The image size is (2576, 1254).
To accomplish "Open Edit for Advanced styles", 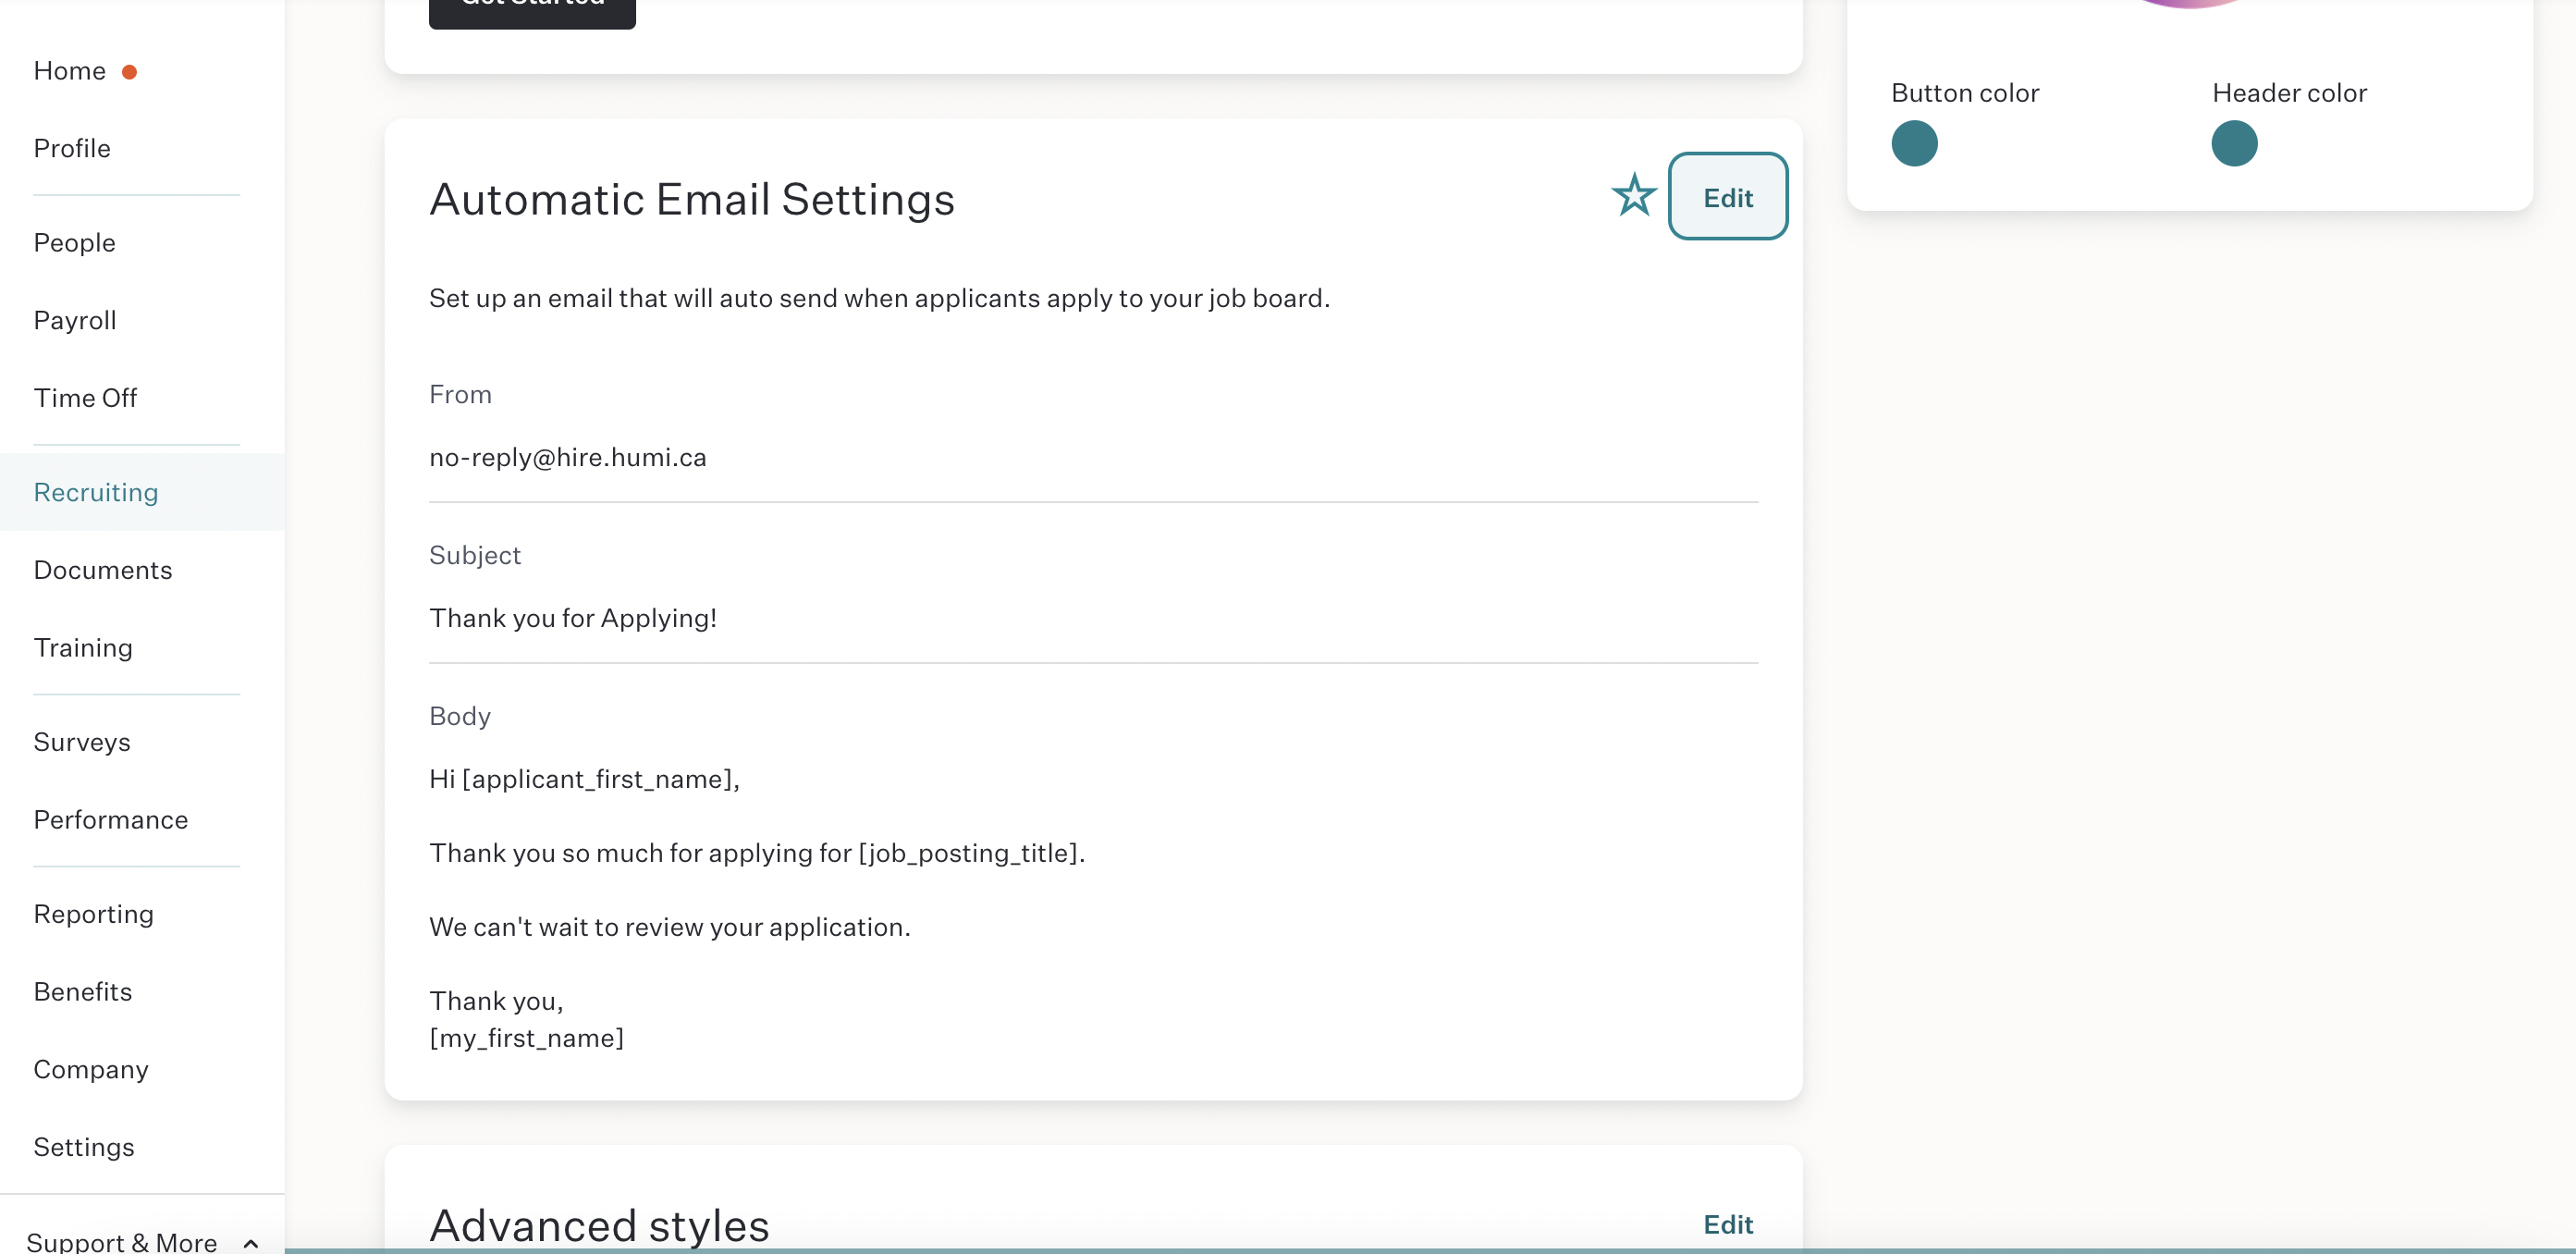I will click(x=1727, y=1224).
